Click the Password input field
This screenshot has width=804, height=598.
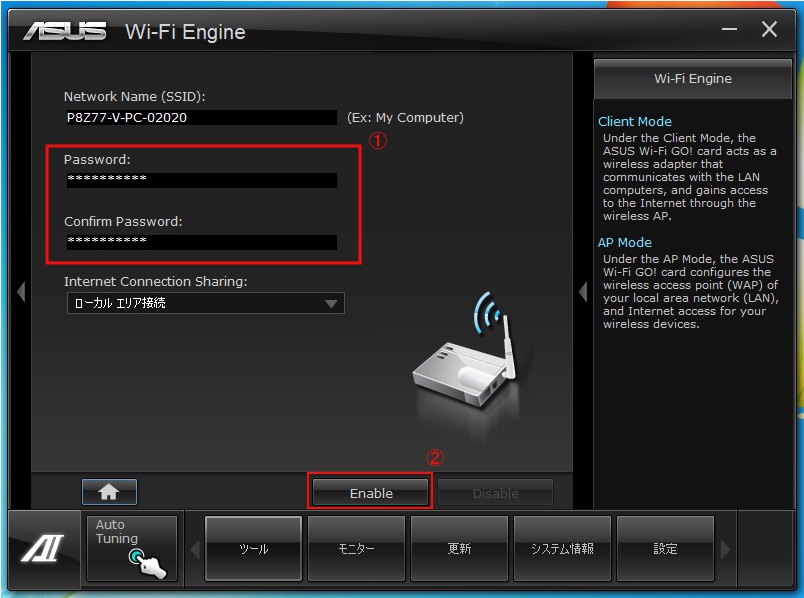point(202,180)
